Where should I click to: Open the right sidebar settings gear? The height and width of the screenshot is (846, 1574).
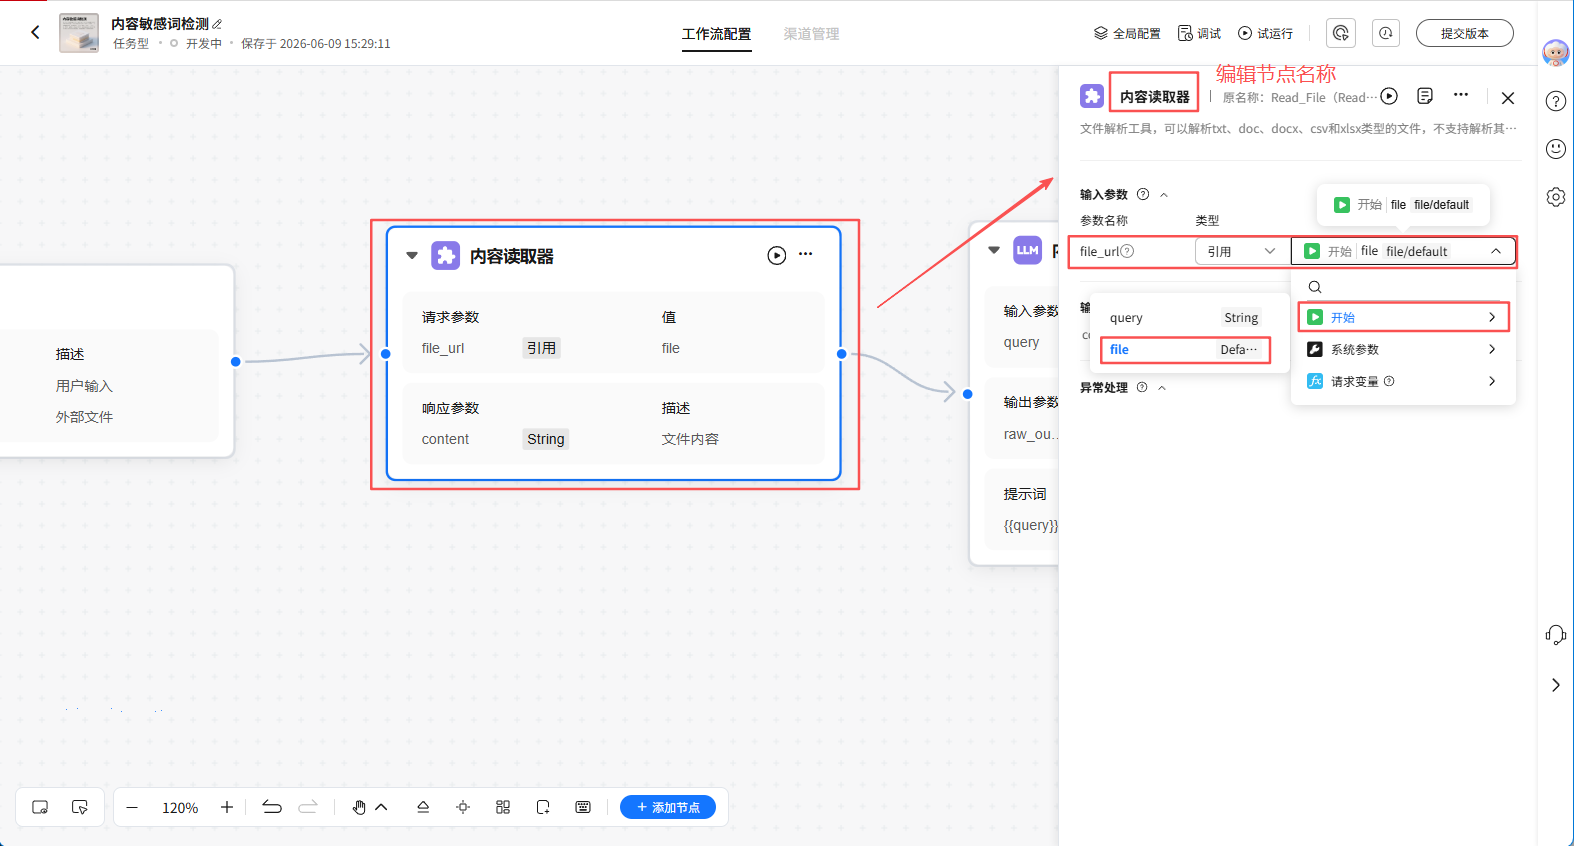(1555, 197)
